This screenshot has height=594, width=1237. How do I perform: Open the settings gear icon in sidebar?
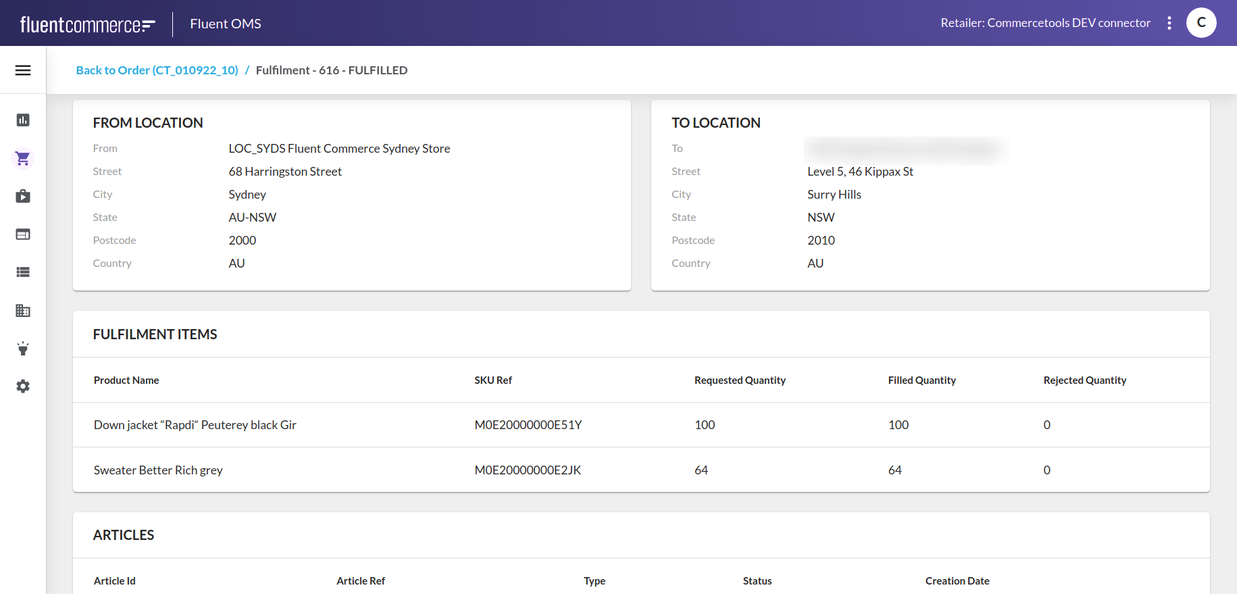pos(23,387)
